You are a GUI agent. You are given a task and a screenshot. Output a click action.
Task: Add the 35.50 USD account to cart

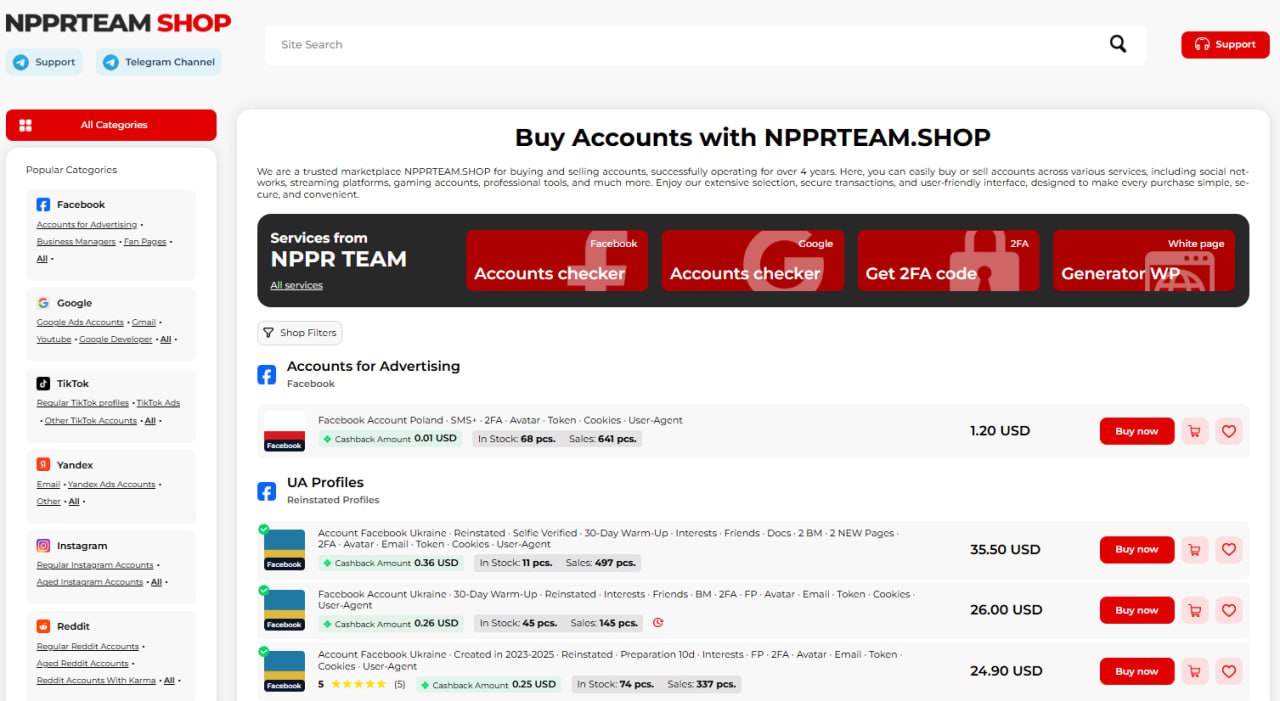pyautogui.click(x=1193, y=549)
